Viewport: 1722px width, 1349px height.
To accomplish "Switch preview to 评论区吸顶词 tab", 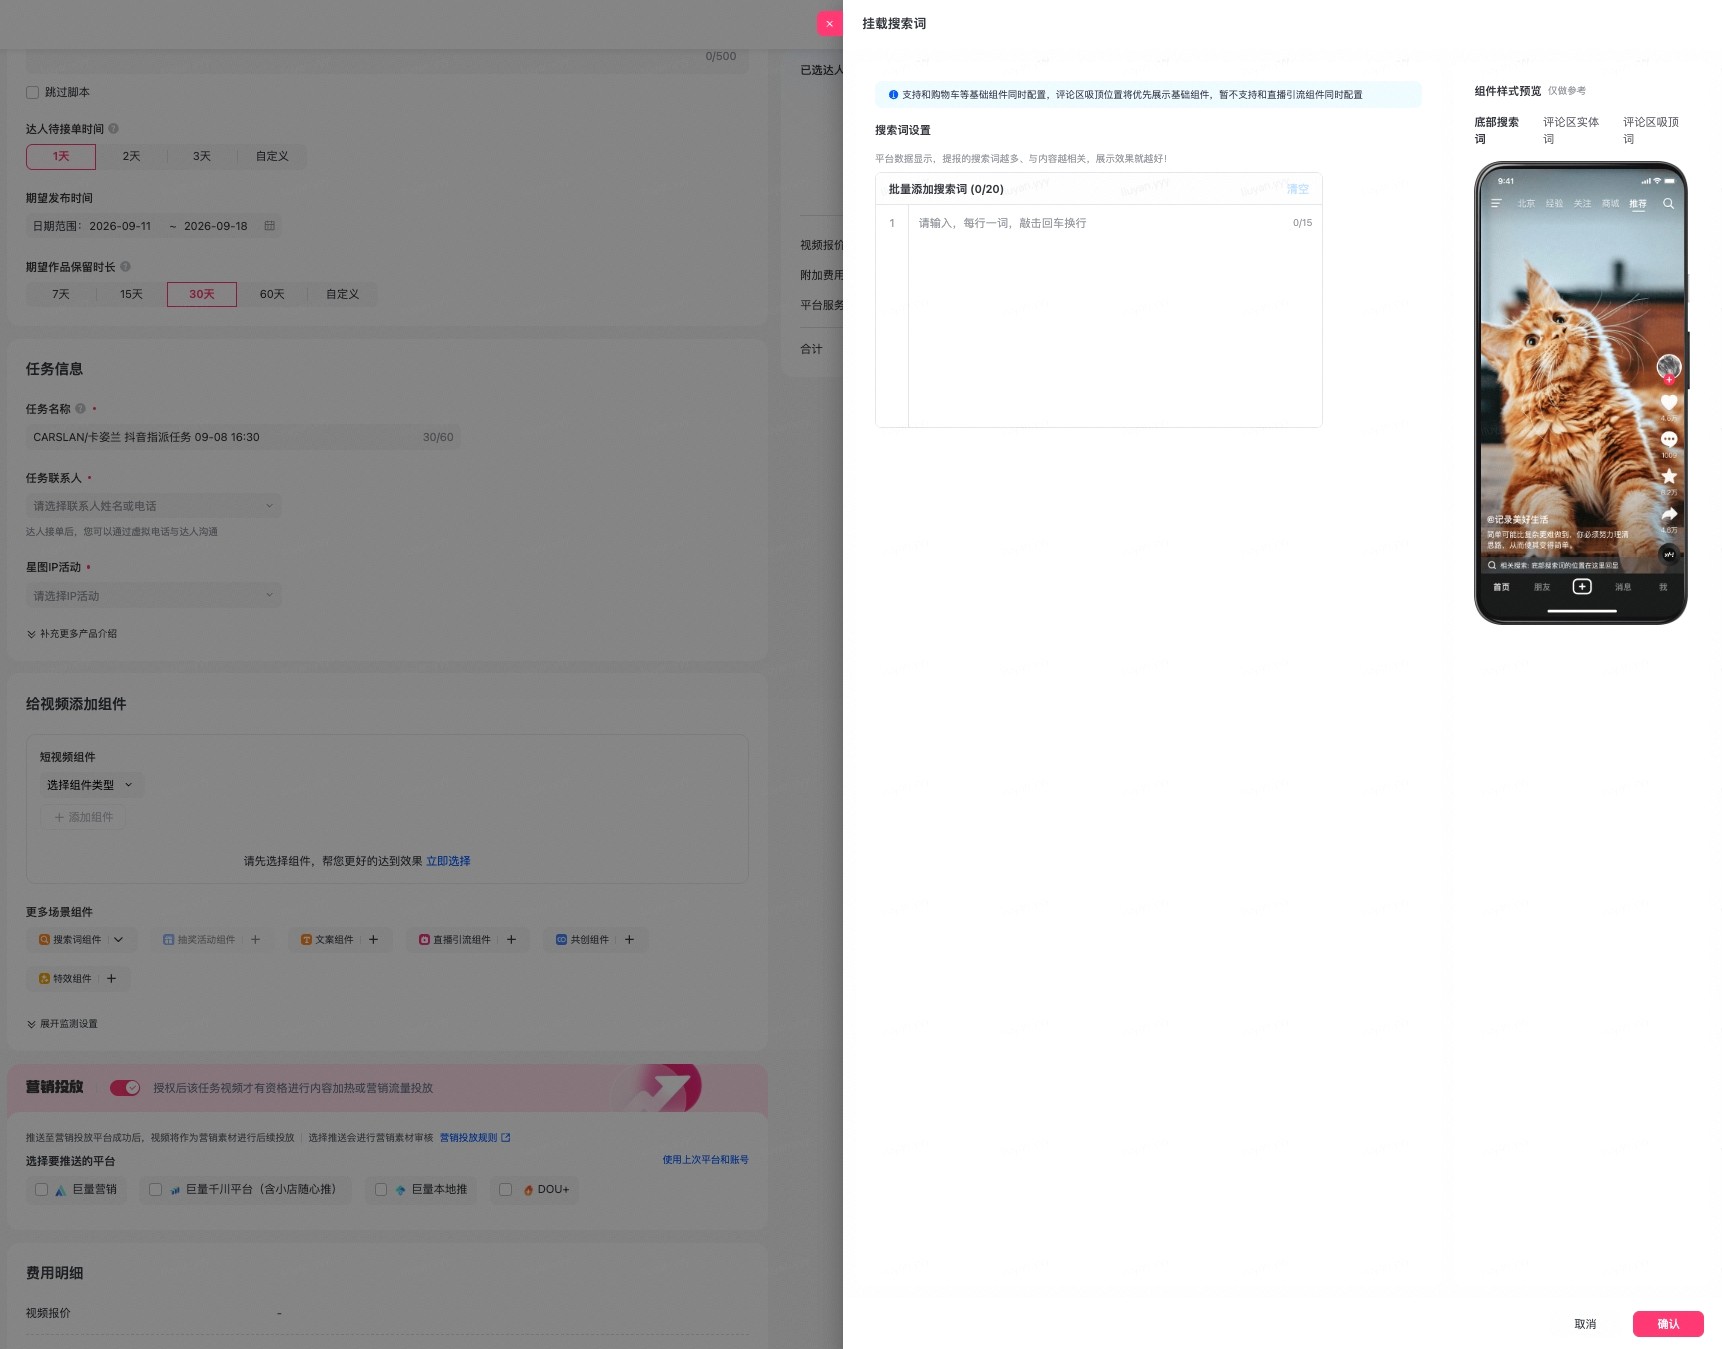I will coord(1650,130).
